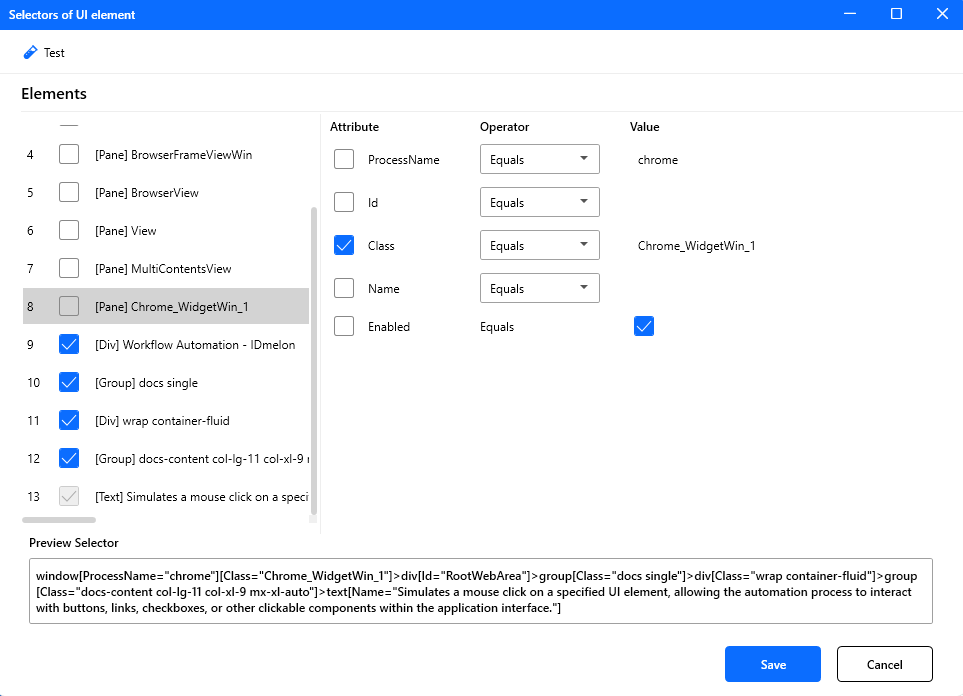Click the Save button
The height and width of the screenshot is (696, 963).
(772, 664)
